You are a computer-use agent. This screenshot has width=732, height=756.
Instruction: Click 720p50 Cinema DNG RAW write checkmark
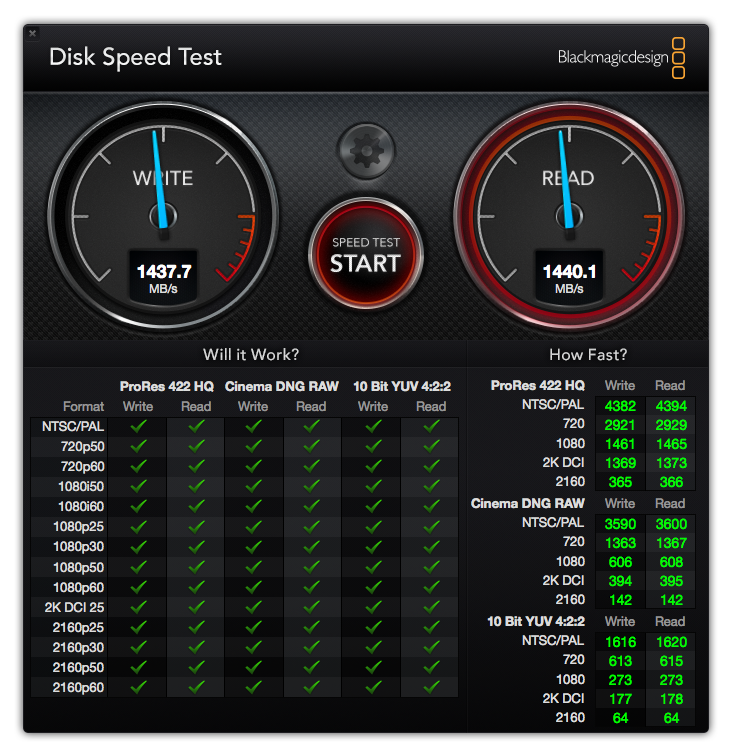(x=253, y=446)
